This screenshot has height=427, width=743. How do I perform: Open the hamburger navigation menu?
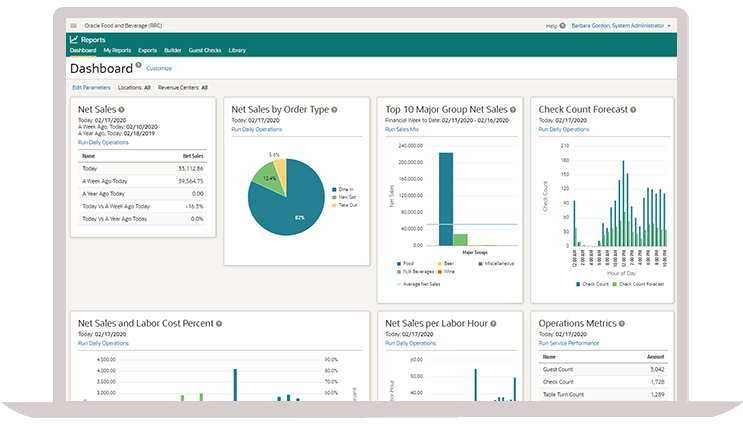click(73, 25)
